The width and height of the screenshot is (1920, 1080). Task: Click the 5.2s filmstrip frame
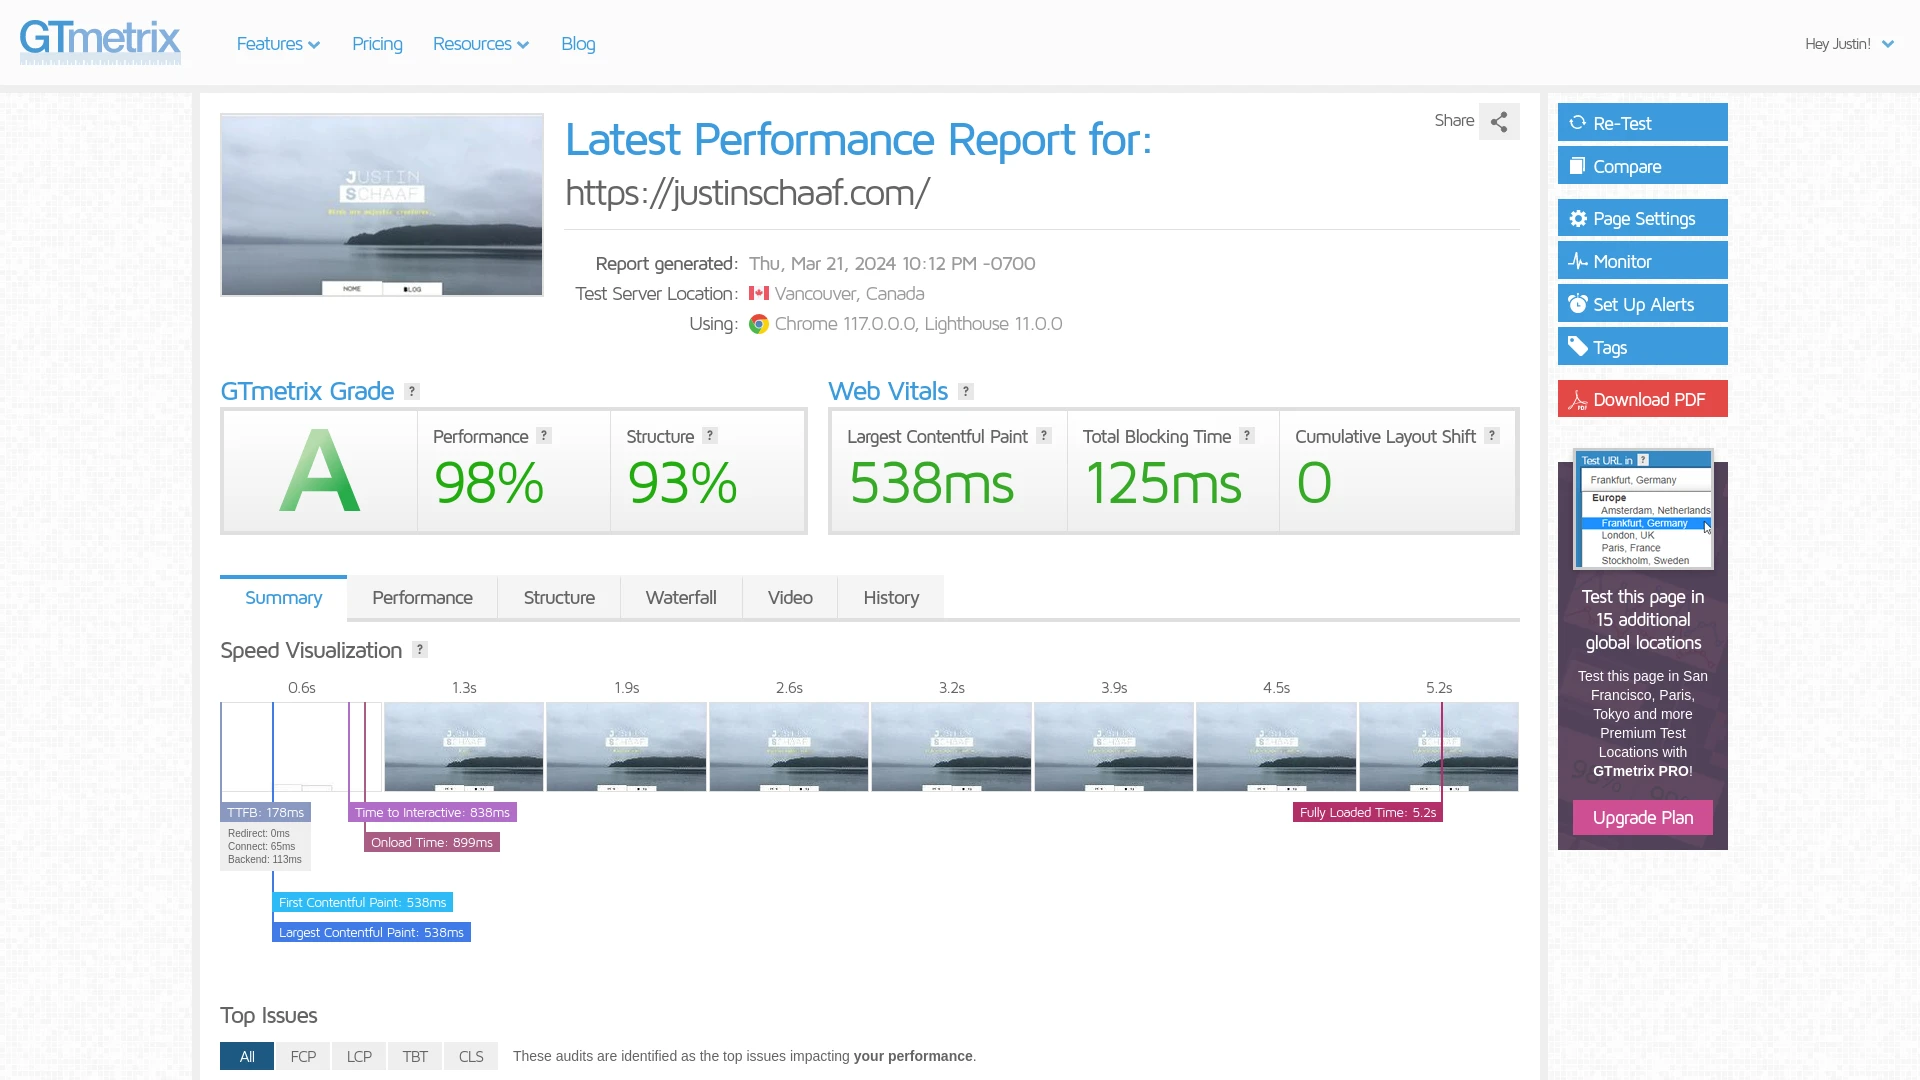tap(1438, 747)
